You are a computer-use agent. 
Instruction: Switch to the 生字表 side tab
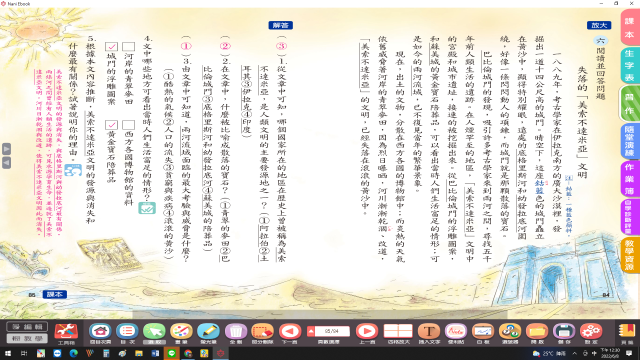coord(629,65)
